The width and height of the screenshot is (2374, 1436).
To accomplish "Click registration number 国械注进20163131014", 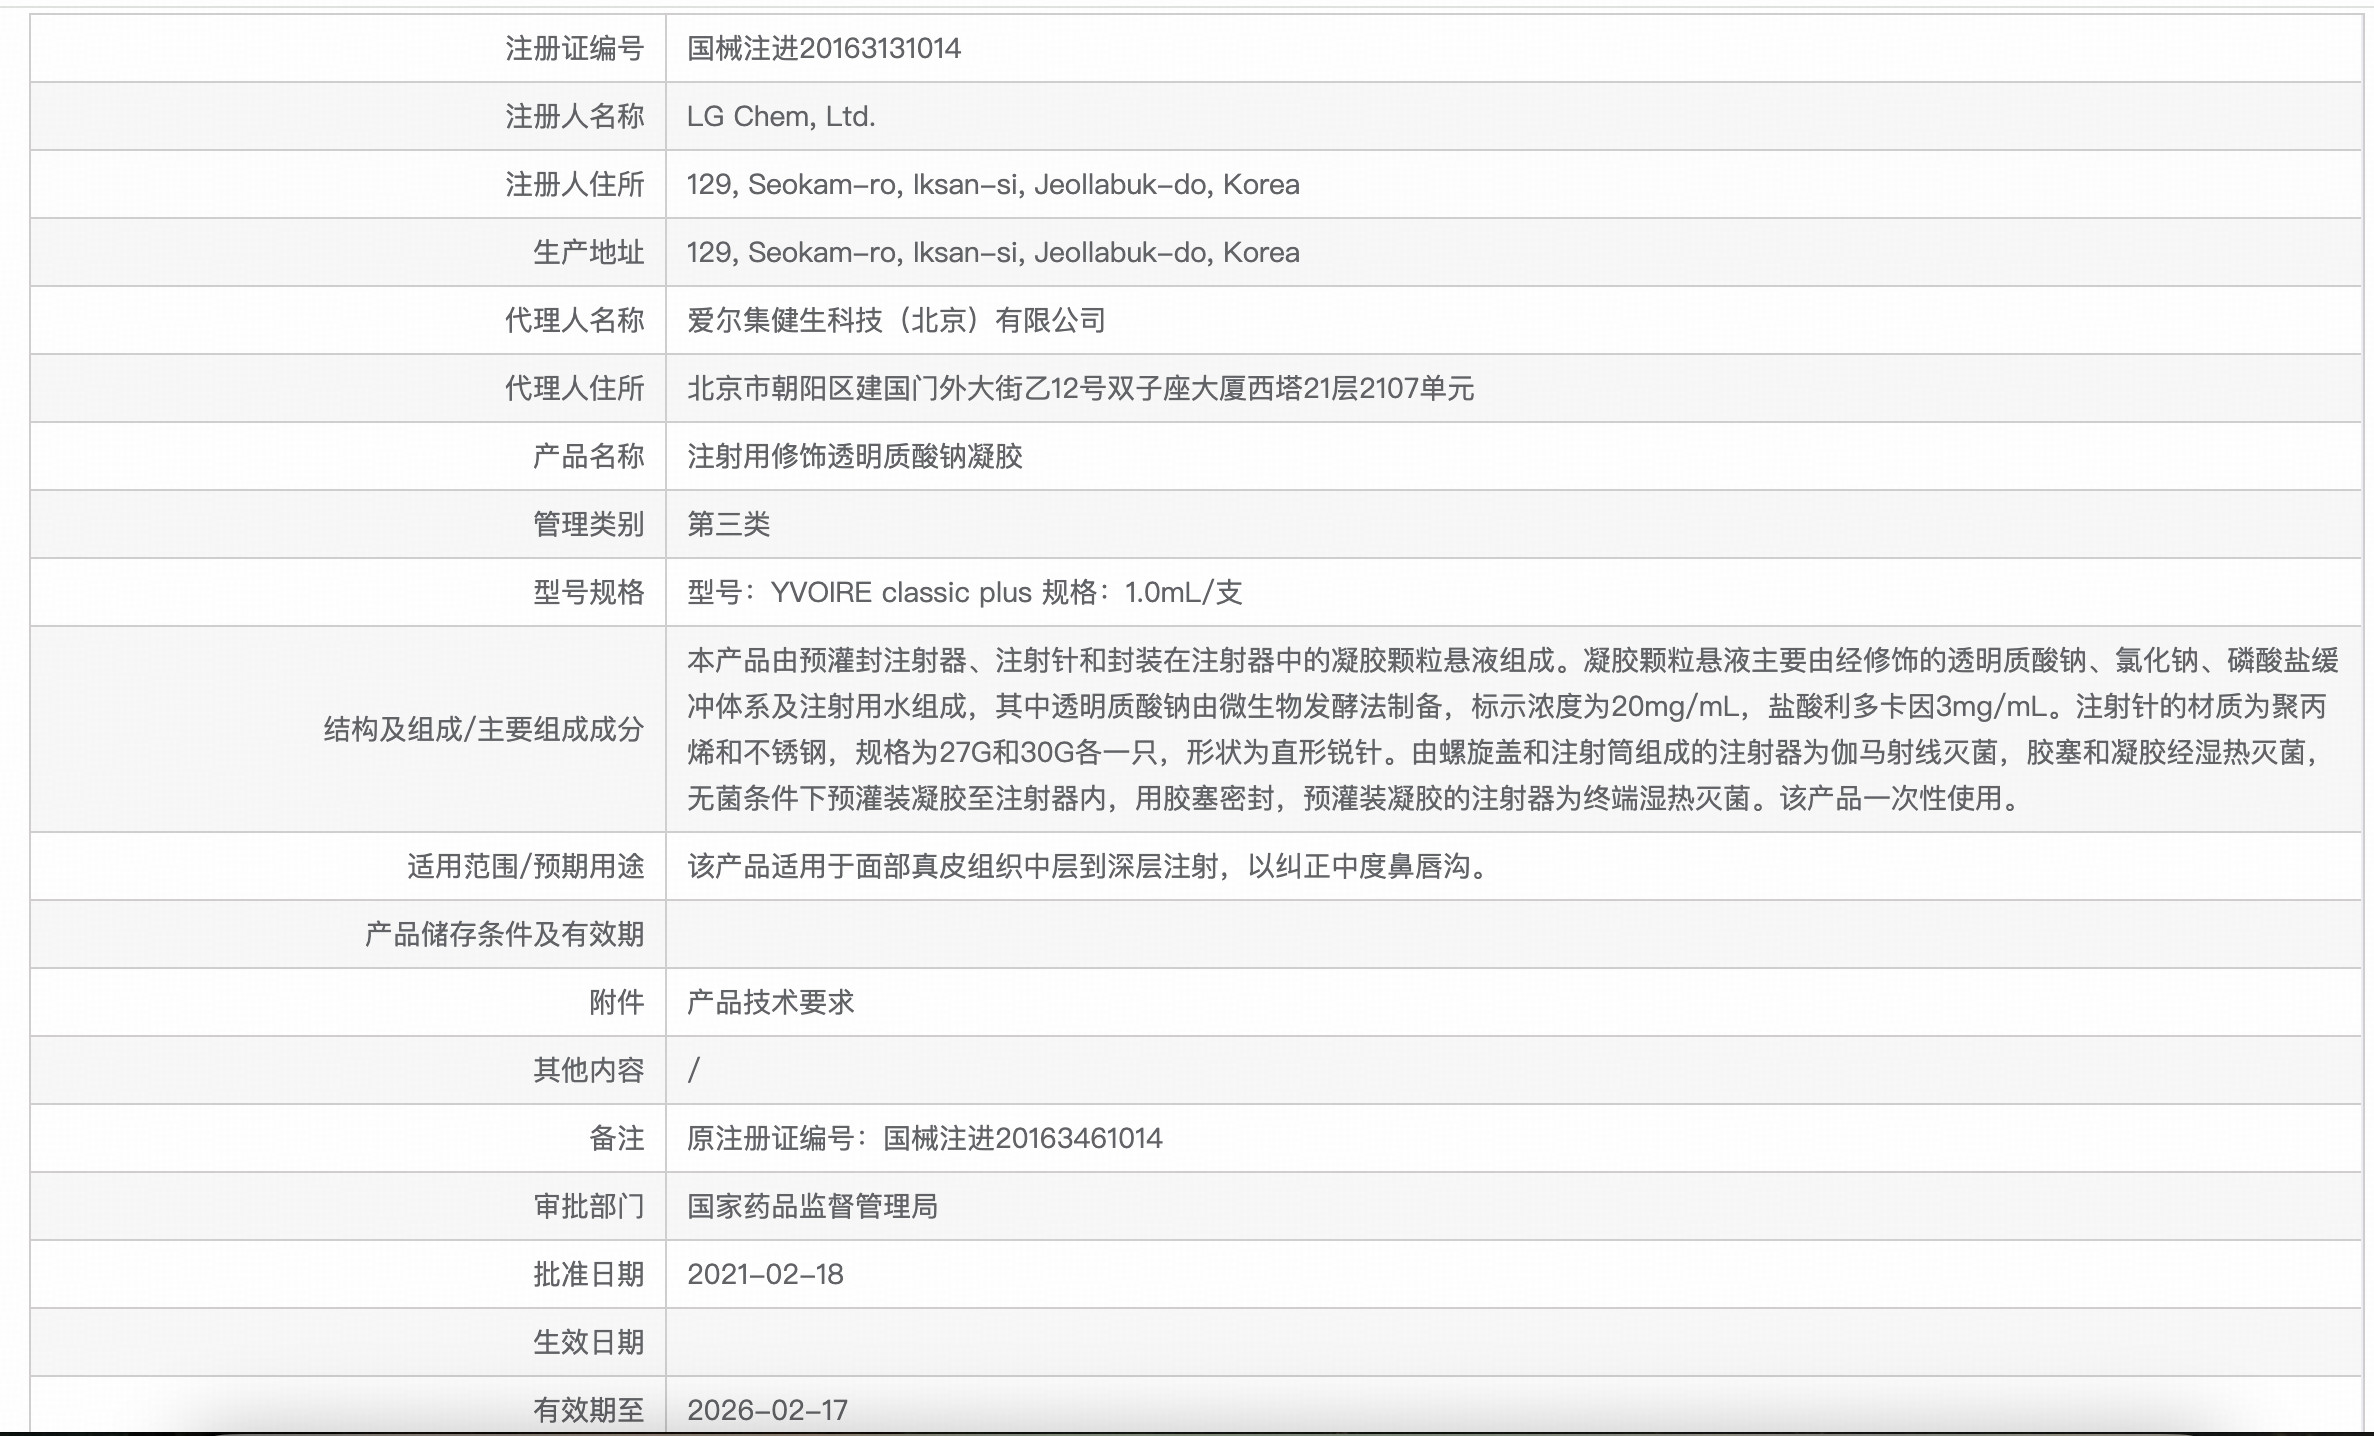I will 823,48.
